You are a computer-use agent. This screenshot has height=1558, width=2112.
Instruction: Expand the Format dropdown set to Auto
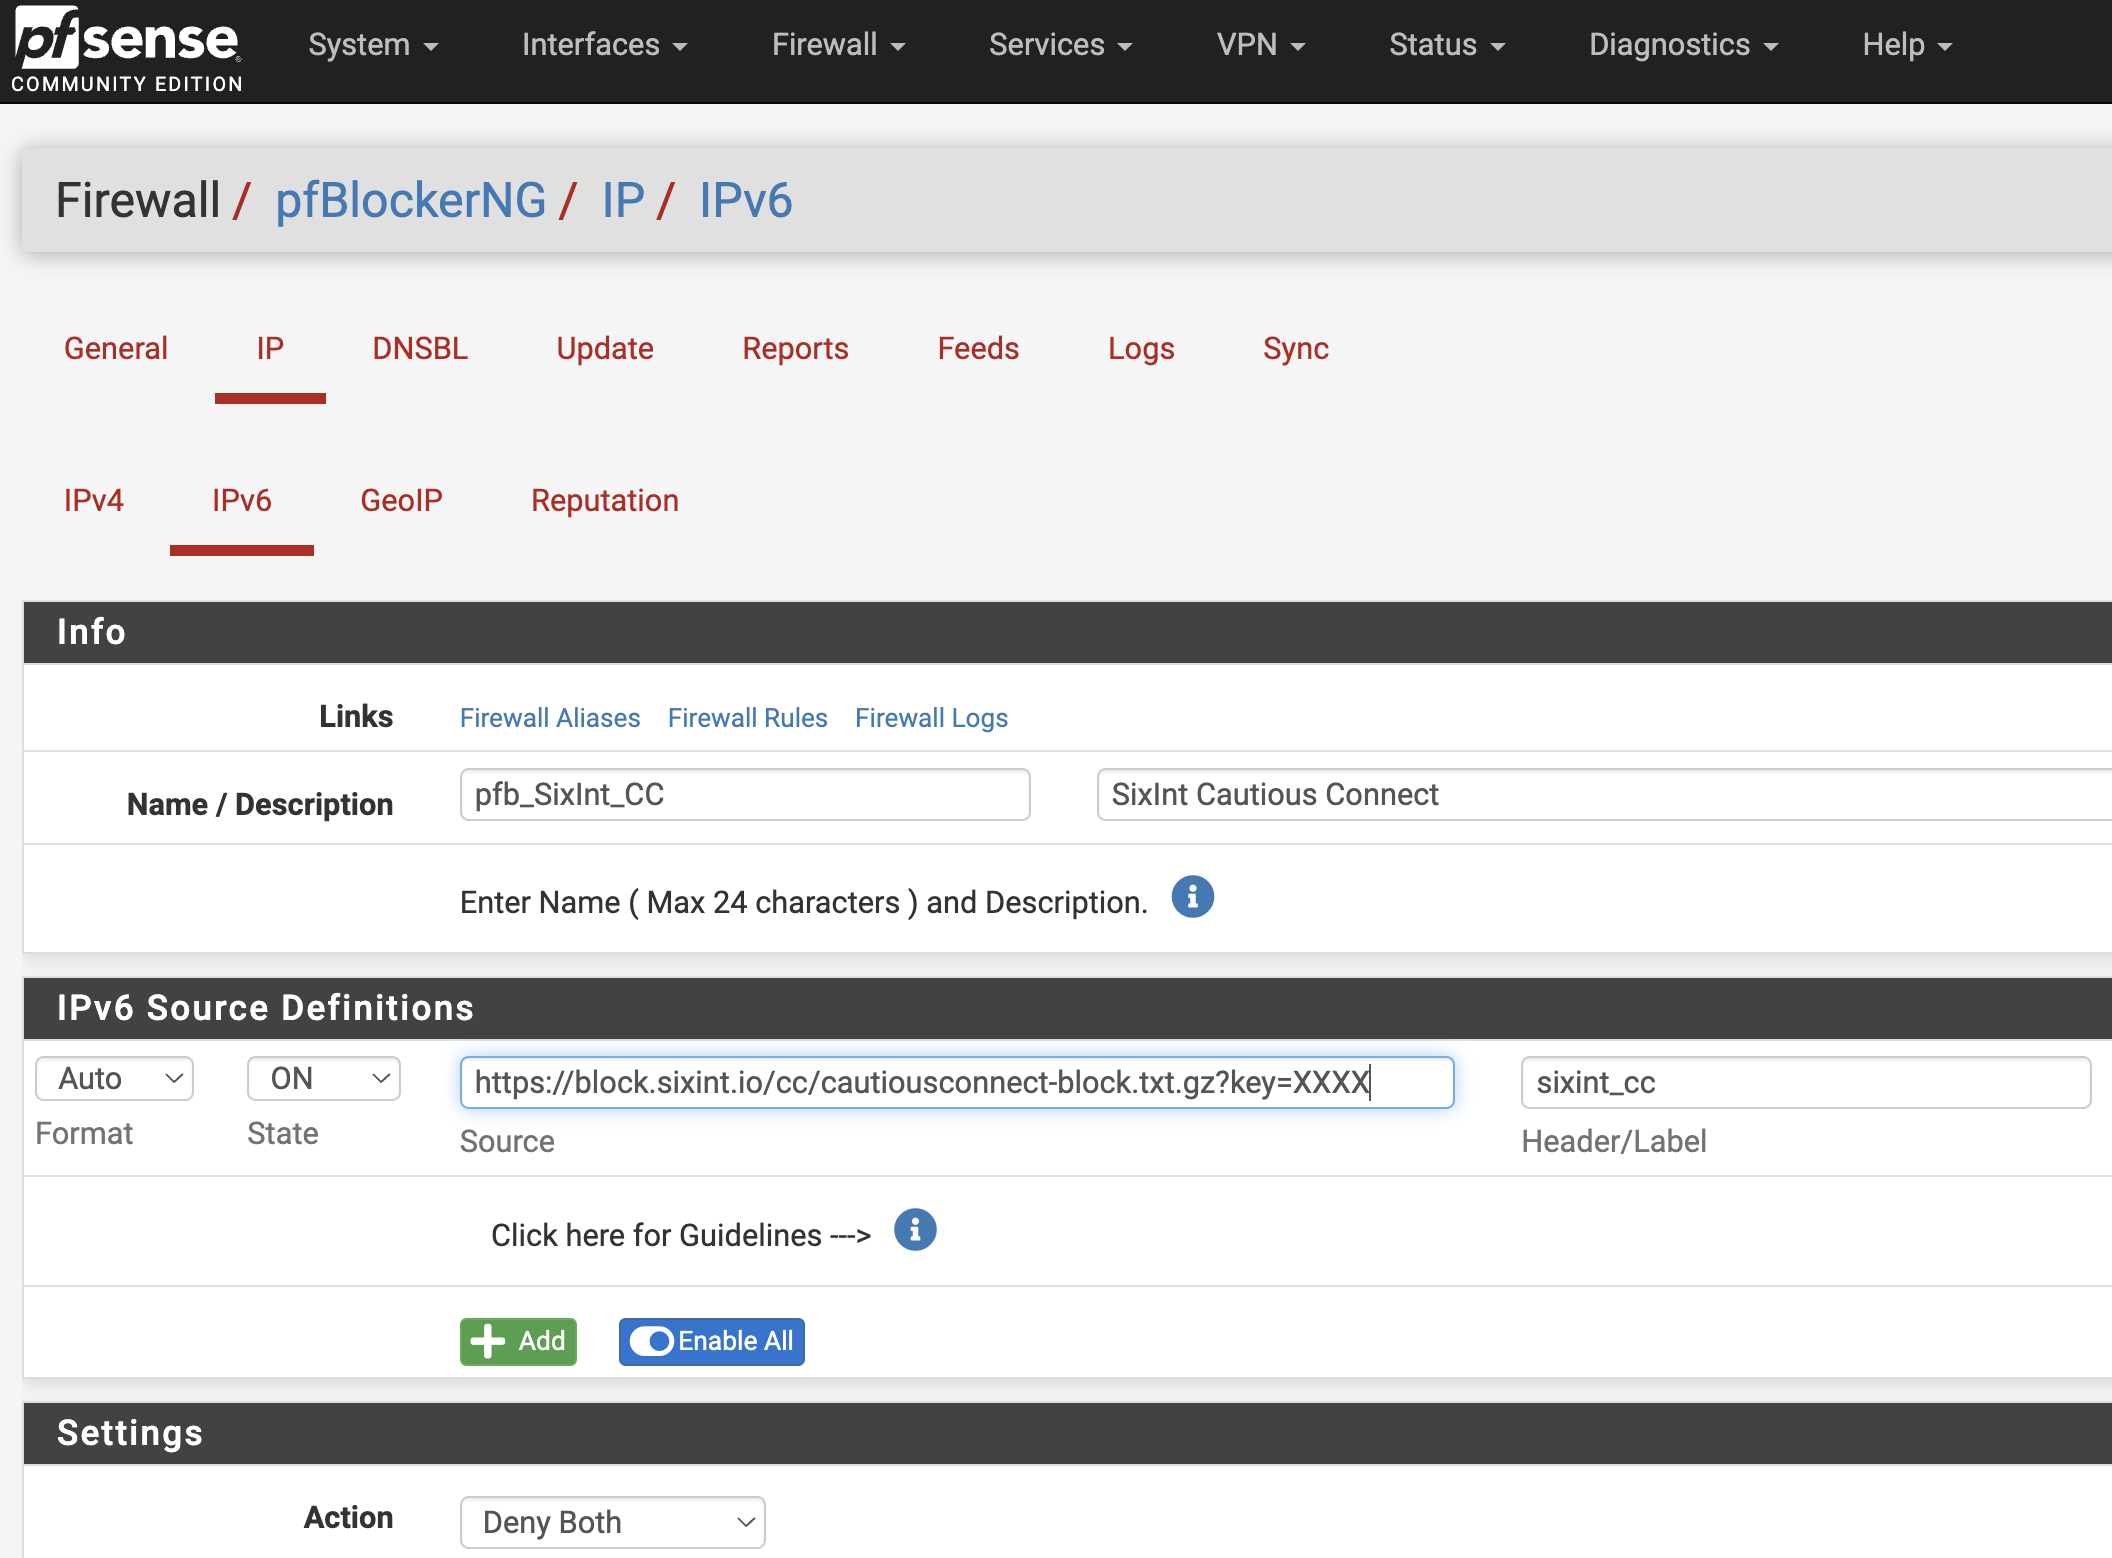[x=114, y=1078]
